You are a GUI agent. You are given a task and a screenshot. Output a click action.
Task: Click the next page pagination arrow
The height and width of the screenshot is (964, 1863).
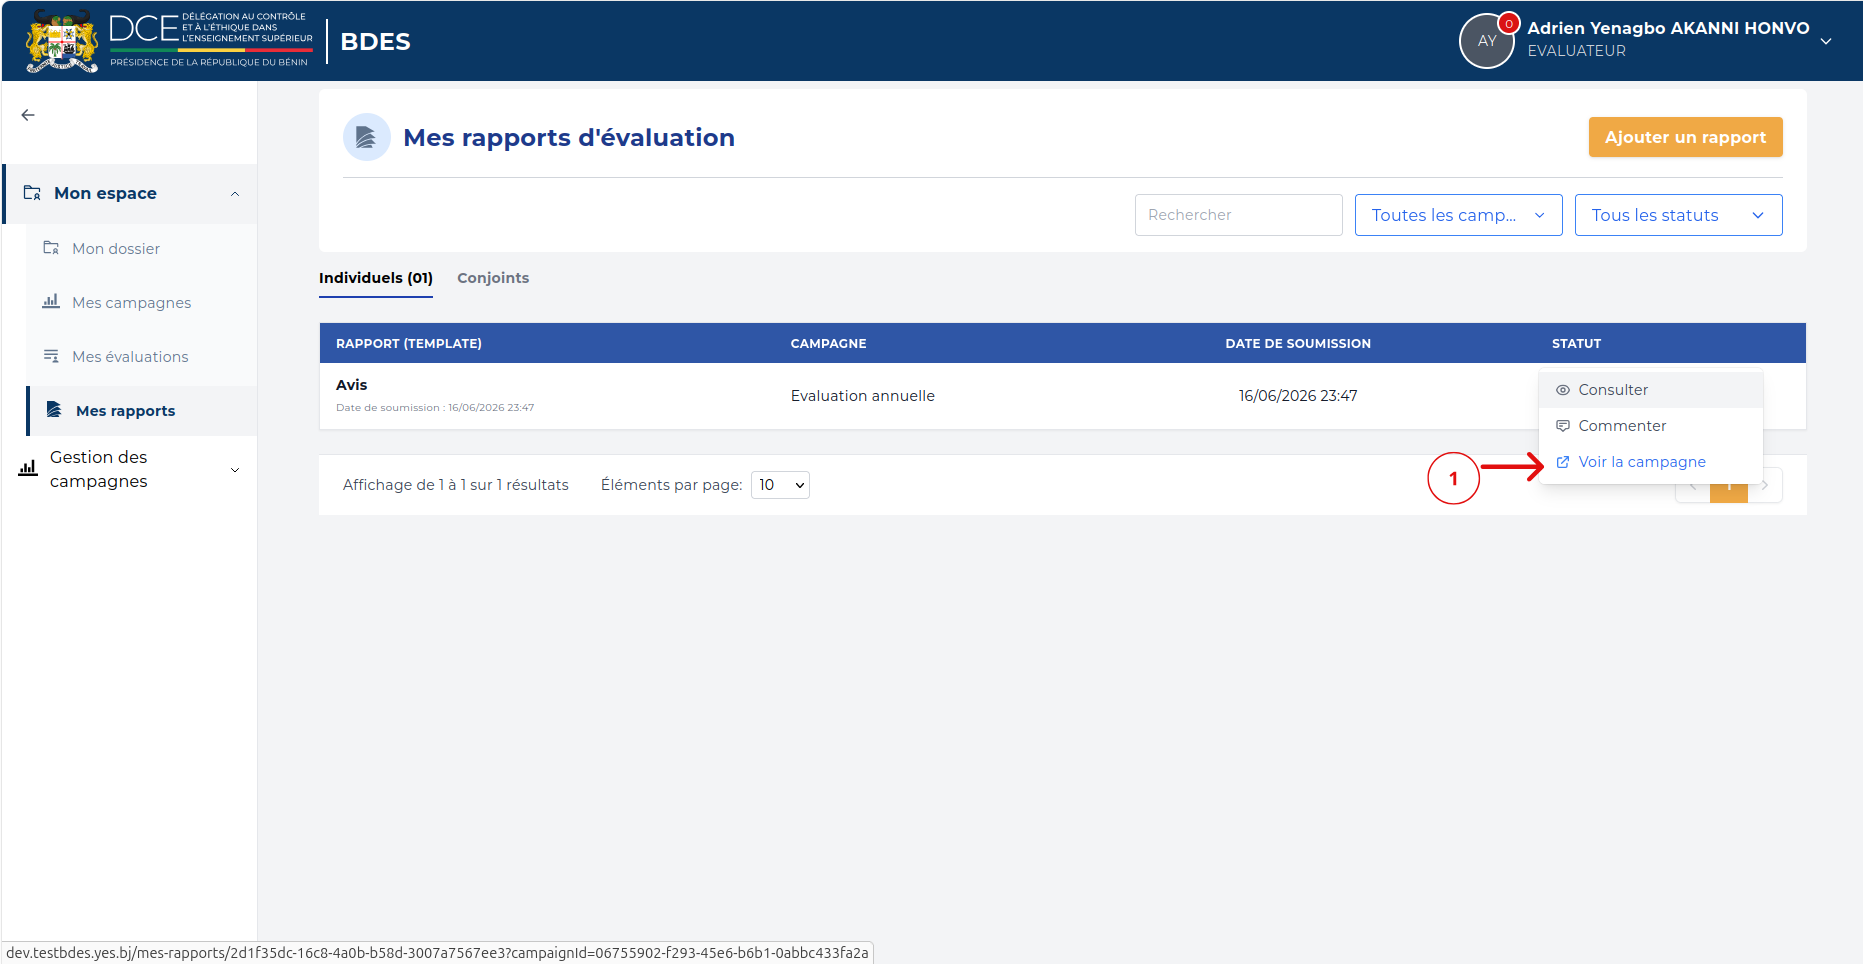(1765, 486)
